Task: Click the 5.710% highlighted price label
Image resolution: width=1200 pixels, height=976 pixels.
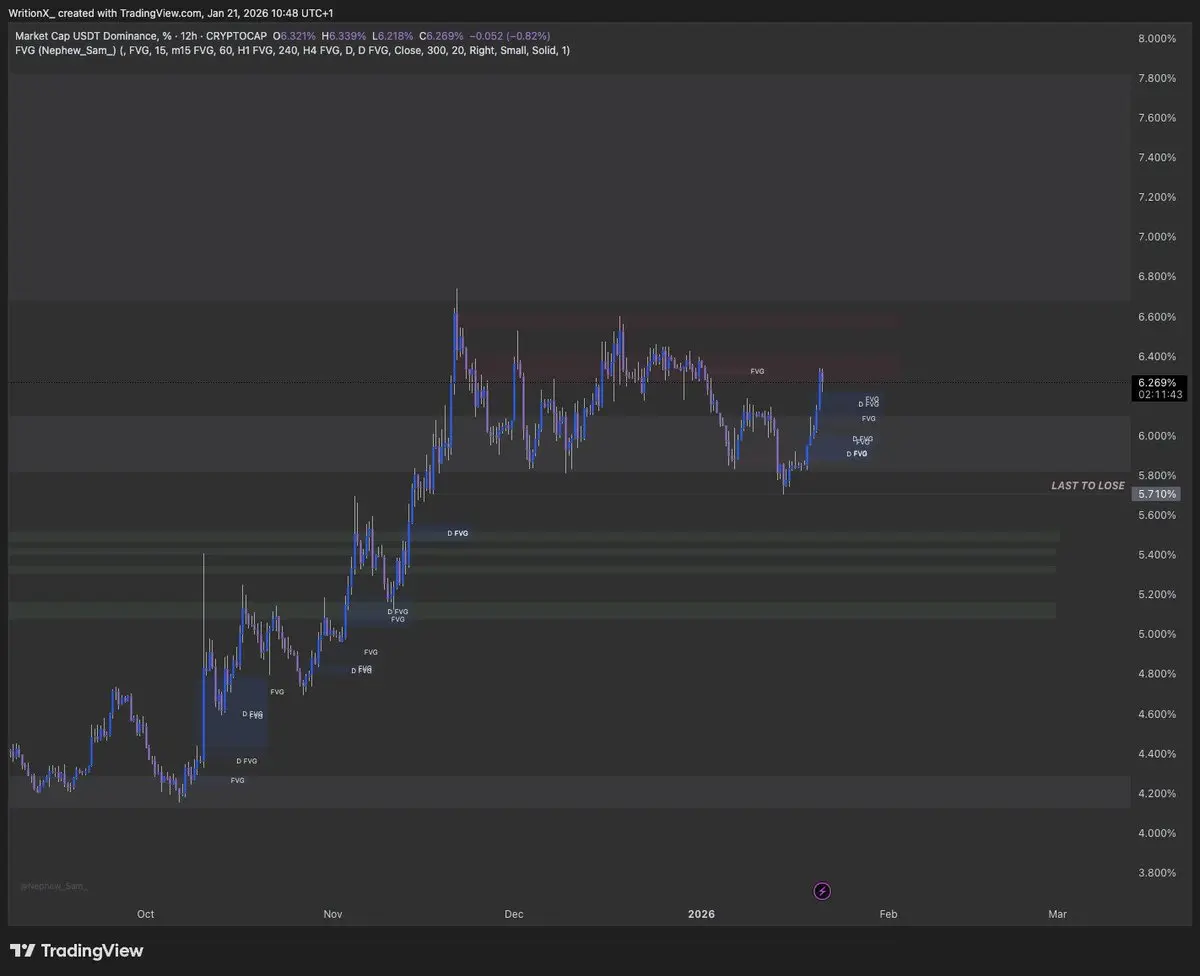Action: tap(1158, 494)
